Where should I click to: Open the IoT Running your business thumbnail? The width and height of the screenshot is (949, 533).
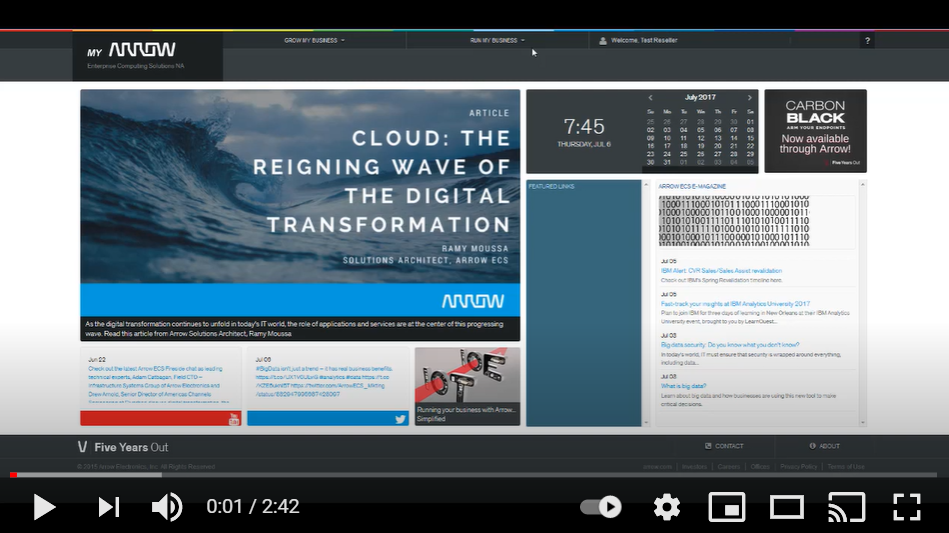[x=467, y=386]
